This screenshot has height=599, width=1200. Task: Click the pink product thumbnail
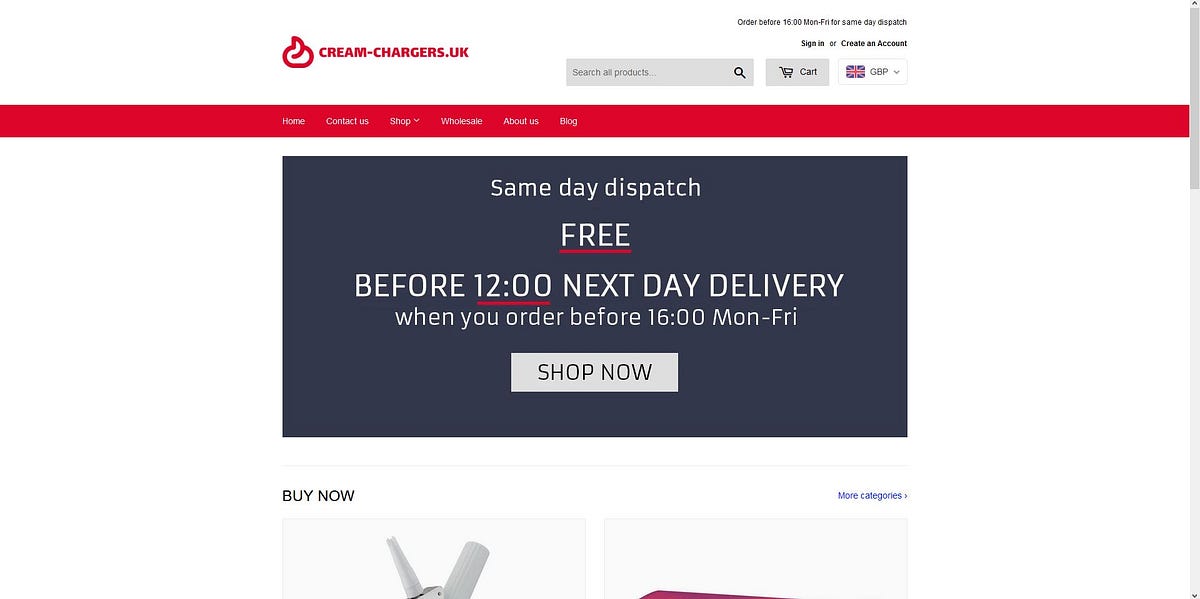coord(756,559)
